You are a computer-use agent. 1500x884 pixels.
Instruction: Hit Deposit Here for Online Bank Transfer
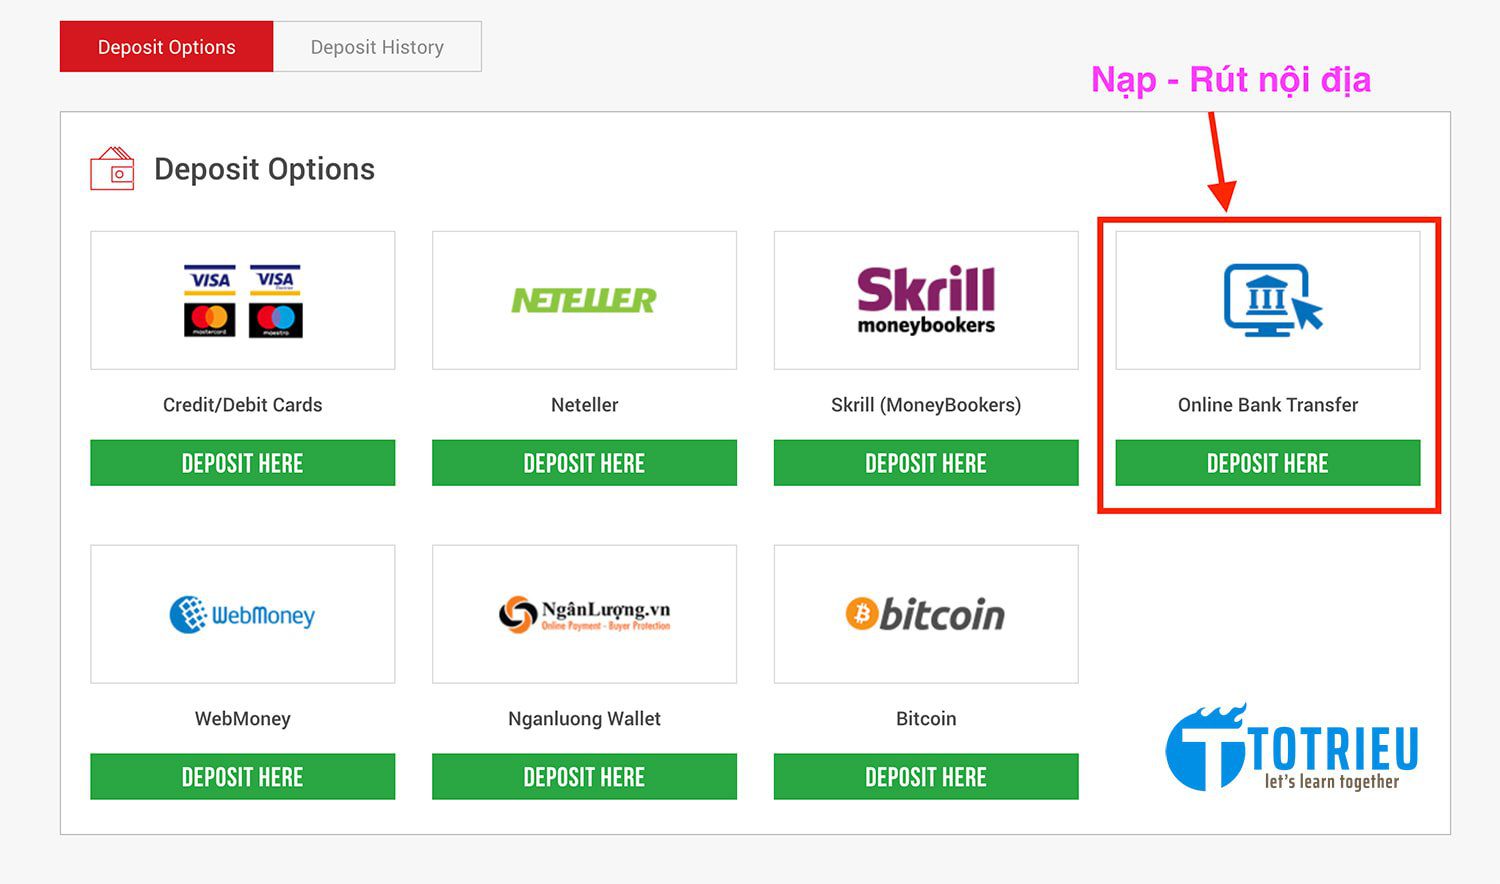pos(1268,463)
